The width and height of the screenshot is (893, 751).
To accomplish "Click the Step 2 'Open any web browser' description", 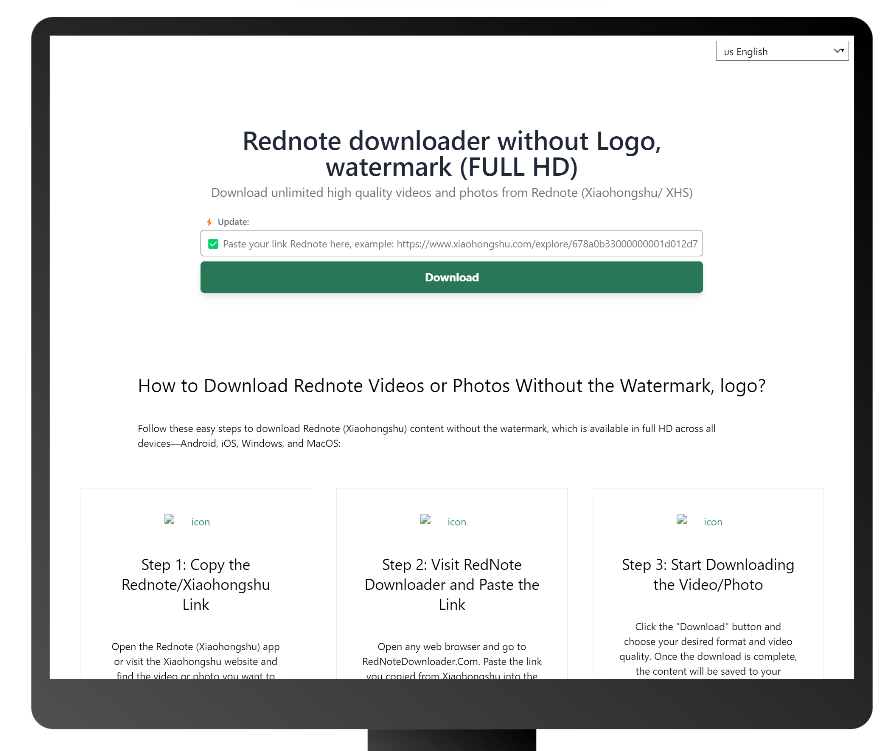I will point(451,661).
